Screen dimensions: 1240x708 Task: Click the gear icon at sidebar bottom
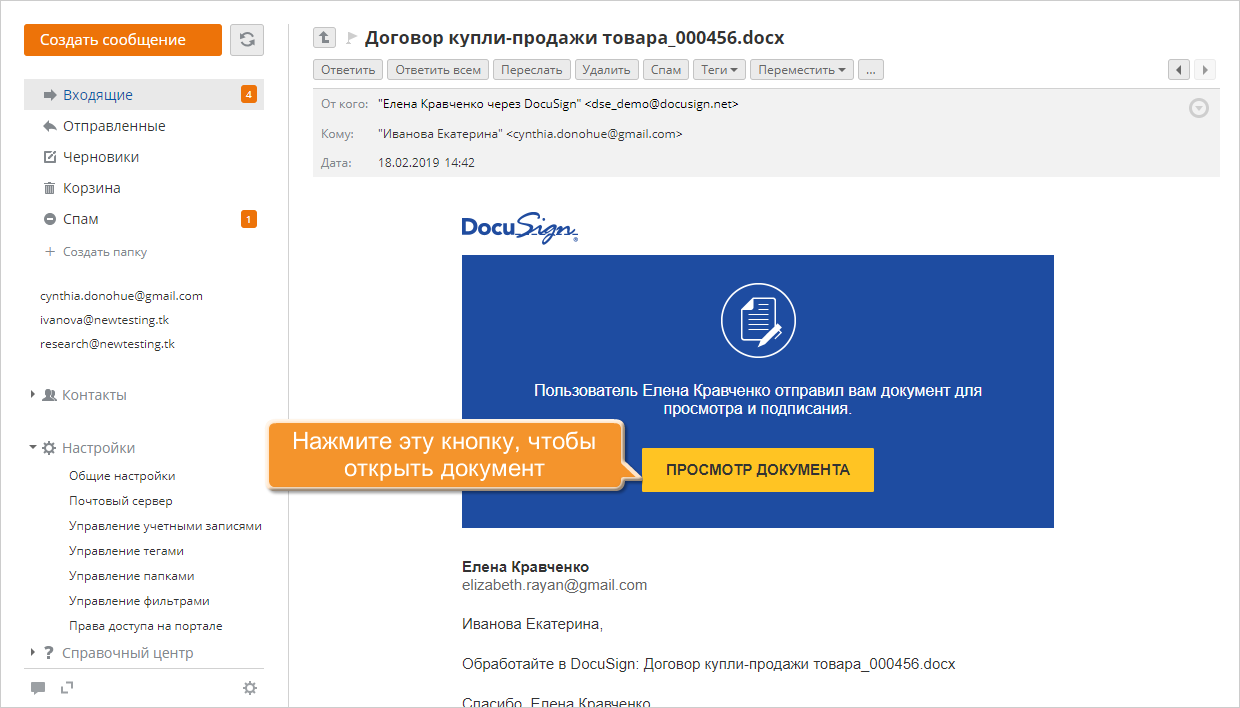click(250, 688)
